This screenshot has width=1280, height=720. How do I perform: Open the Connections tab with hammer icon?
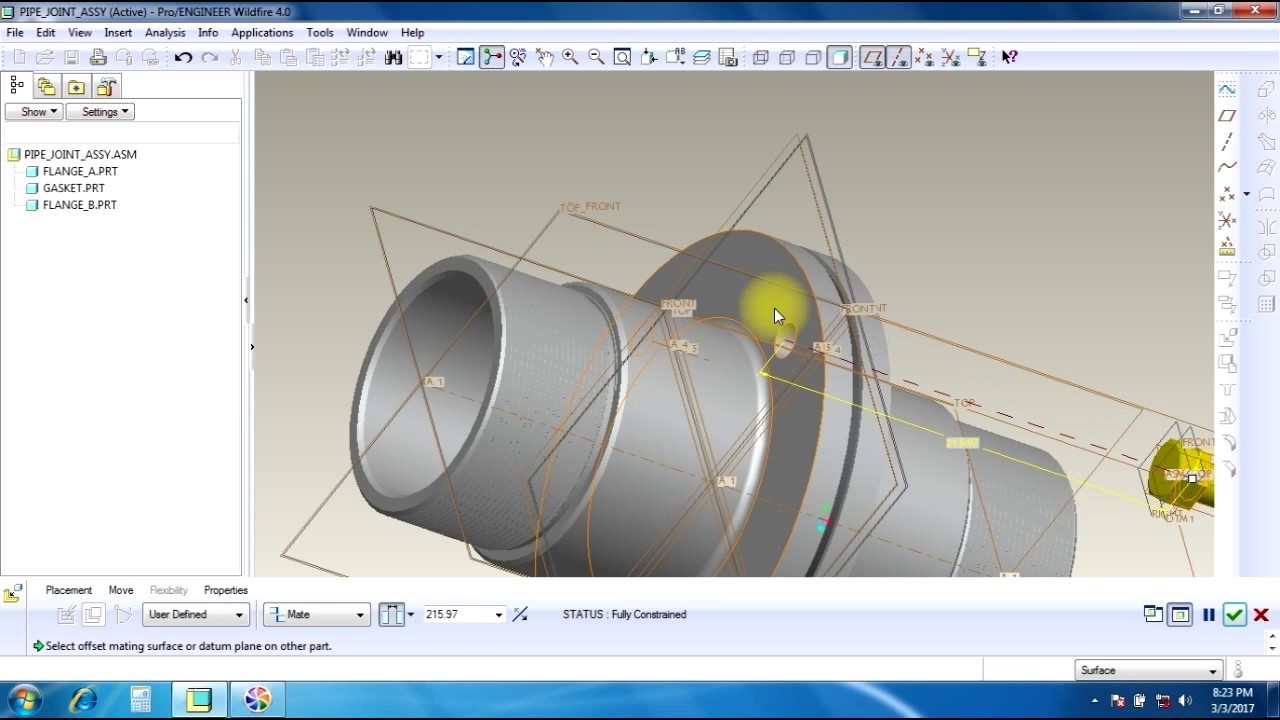pyautogui.click(x=106, y=87)
